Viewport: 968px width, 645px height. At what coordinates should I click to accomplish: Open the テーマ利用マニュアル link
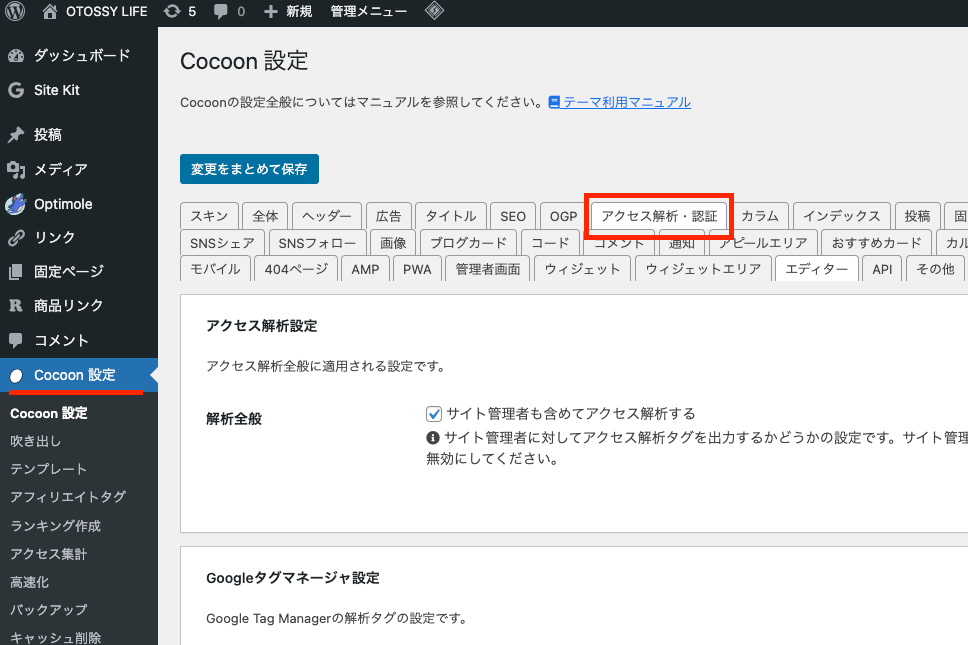pyautogui.click(x=626, y=102)
